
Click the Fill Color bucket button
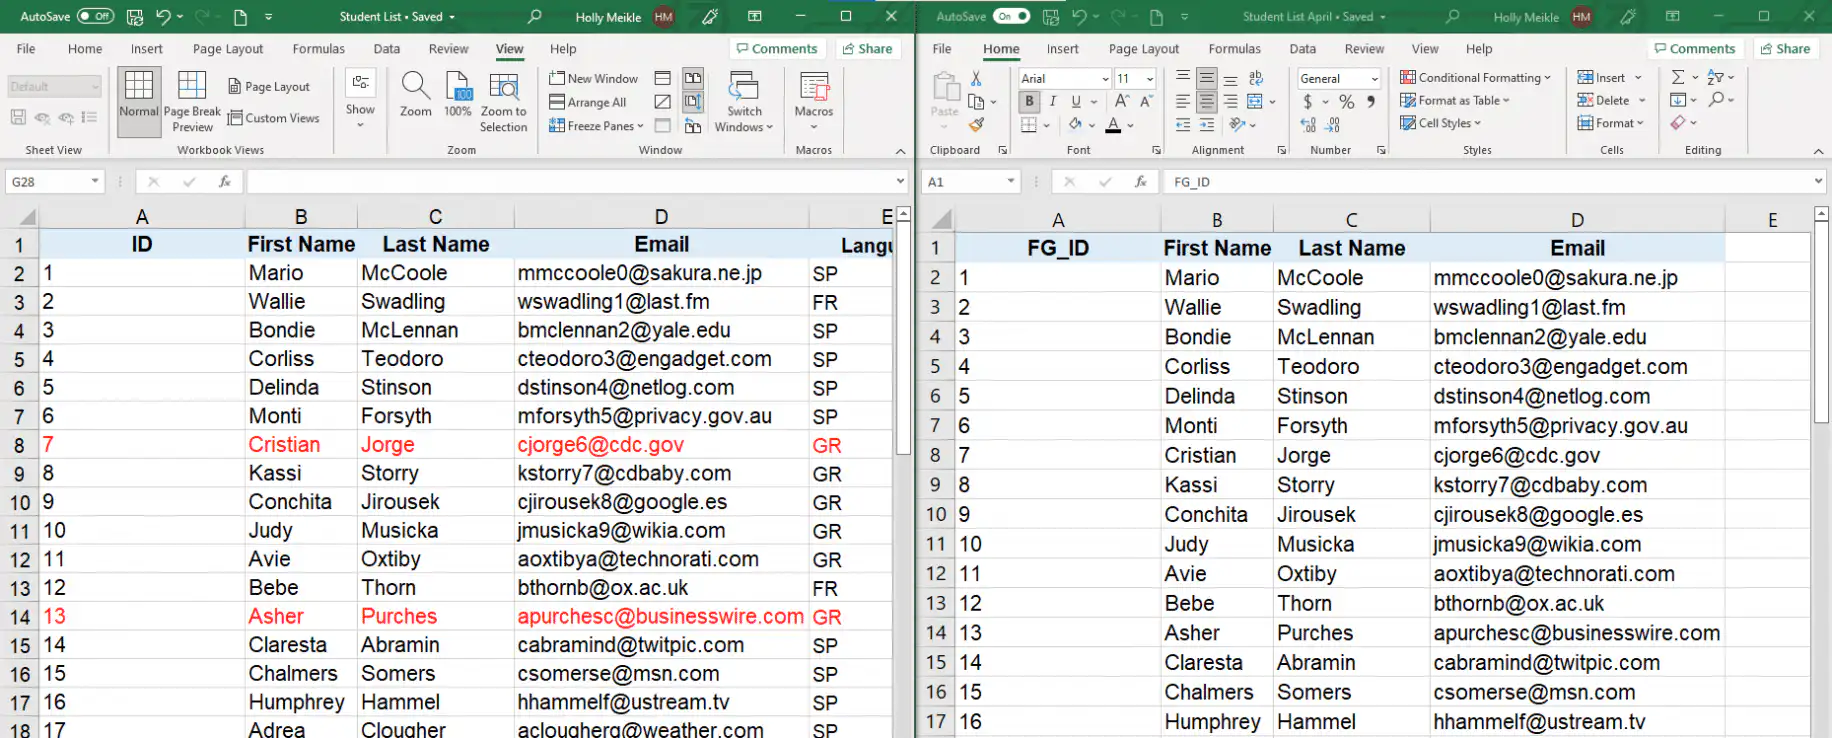click(x=1075, y=125)
